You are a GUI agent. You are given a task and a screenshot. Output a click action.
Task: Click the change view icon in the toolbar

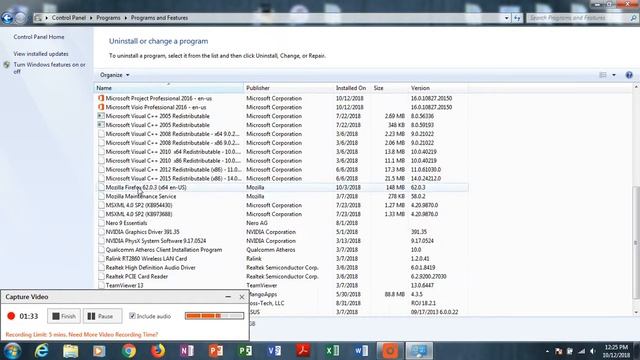click(x=602, y=75)
